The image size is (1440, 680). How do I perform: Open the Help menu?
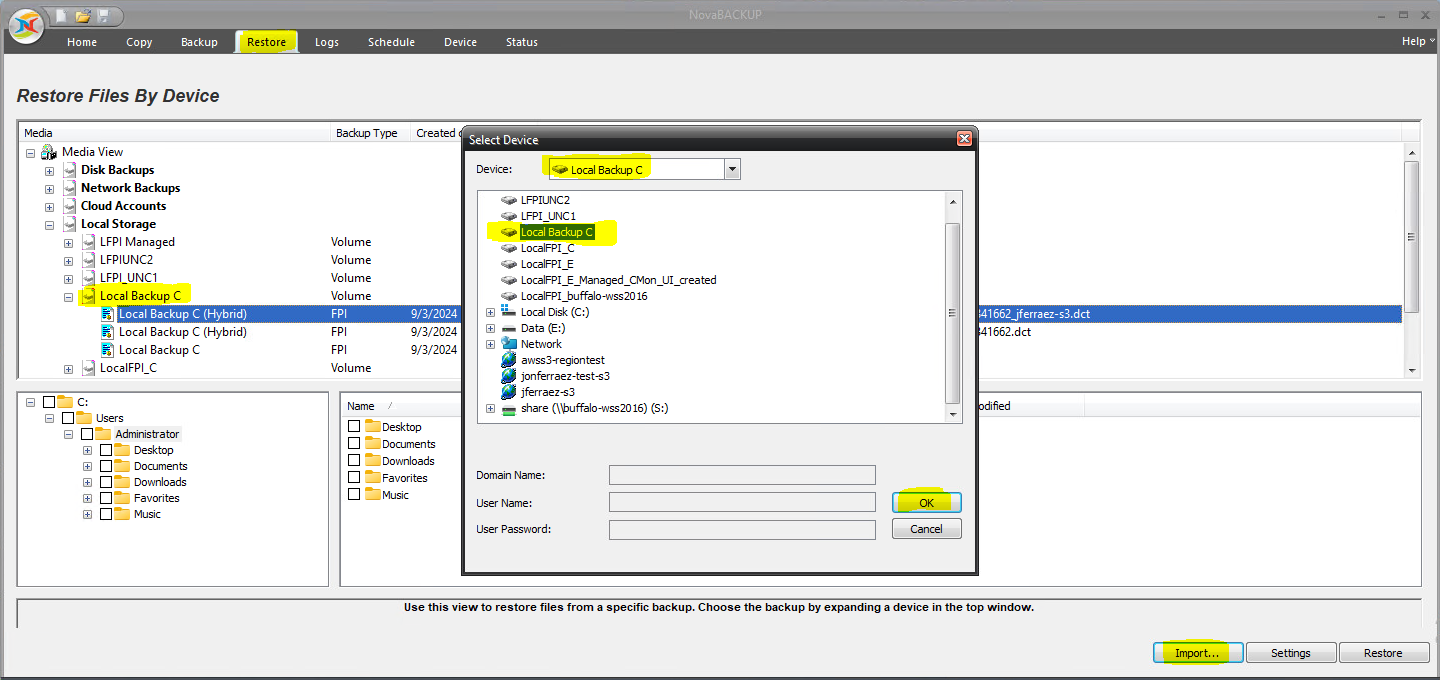(1418, 41)
